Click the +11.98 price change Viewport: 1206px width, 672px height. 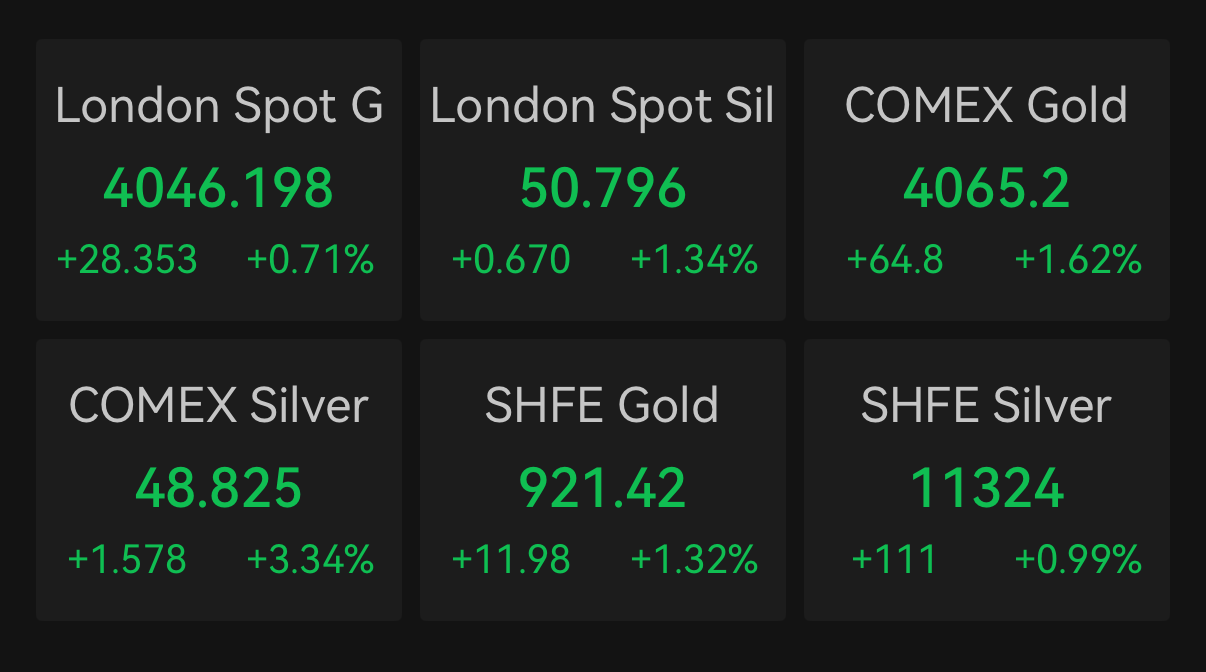click(511, 559)
